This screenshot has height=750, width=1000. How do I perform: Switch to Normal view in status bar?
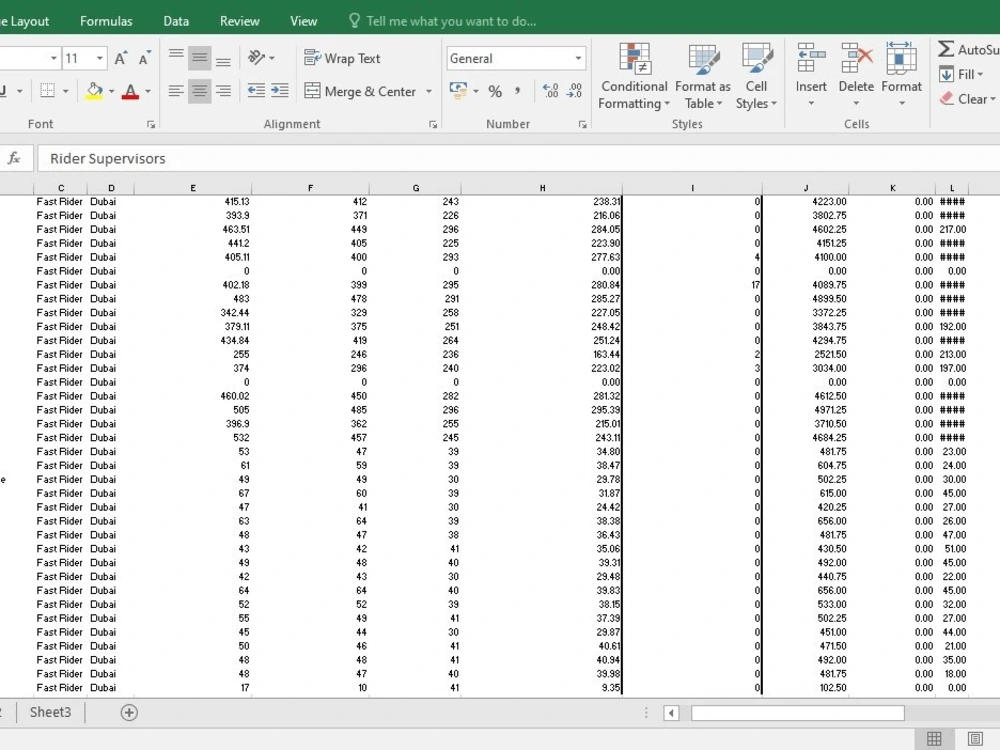pos(934,739)
